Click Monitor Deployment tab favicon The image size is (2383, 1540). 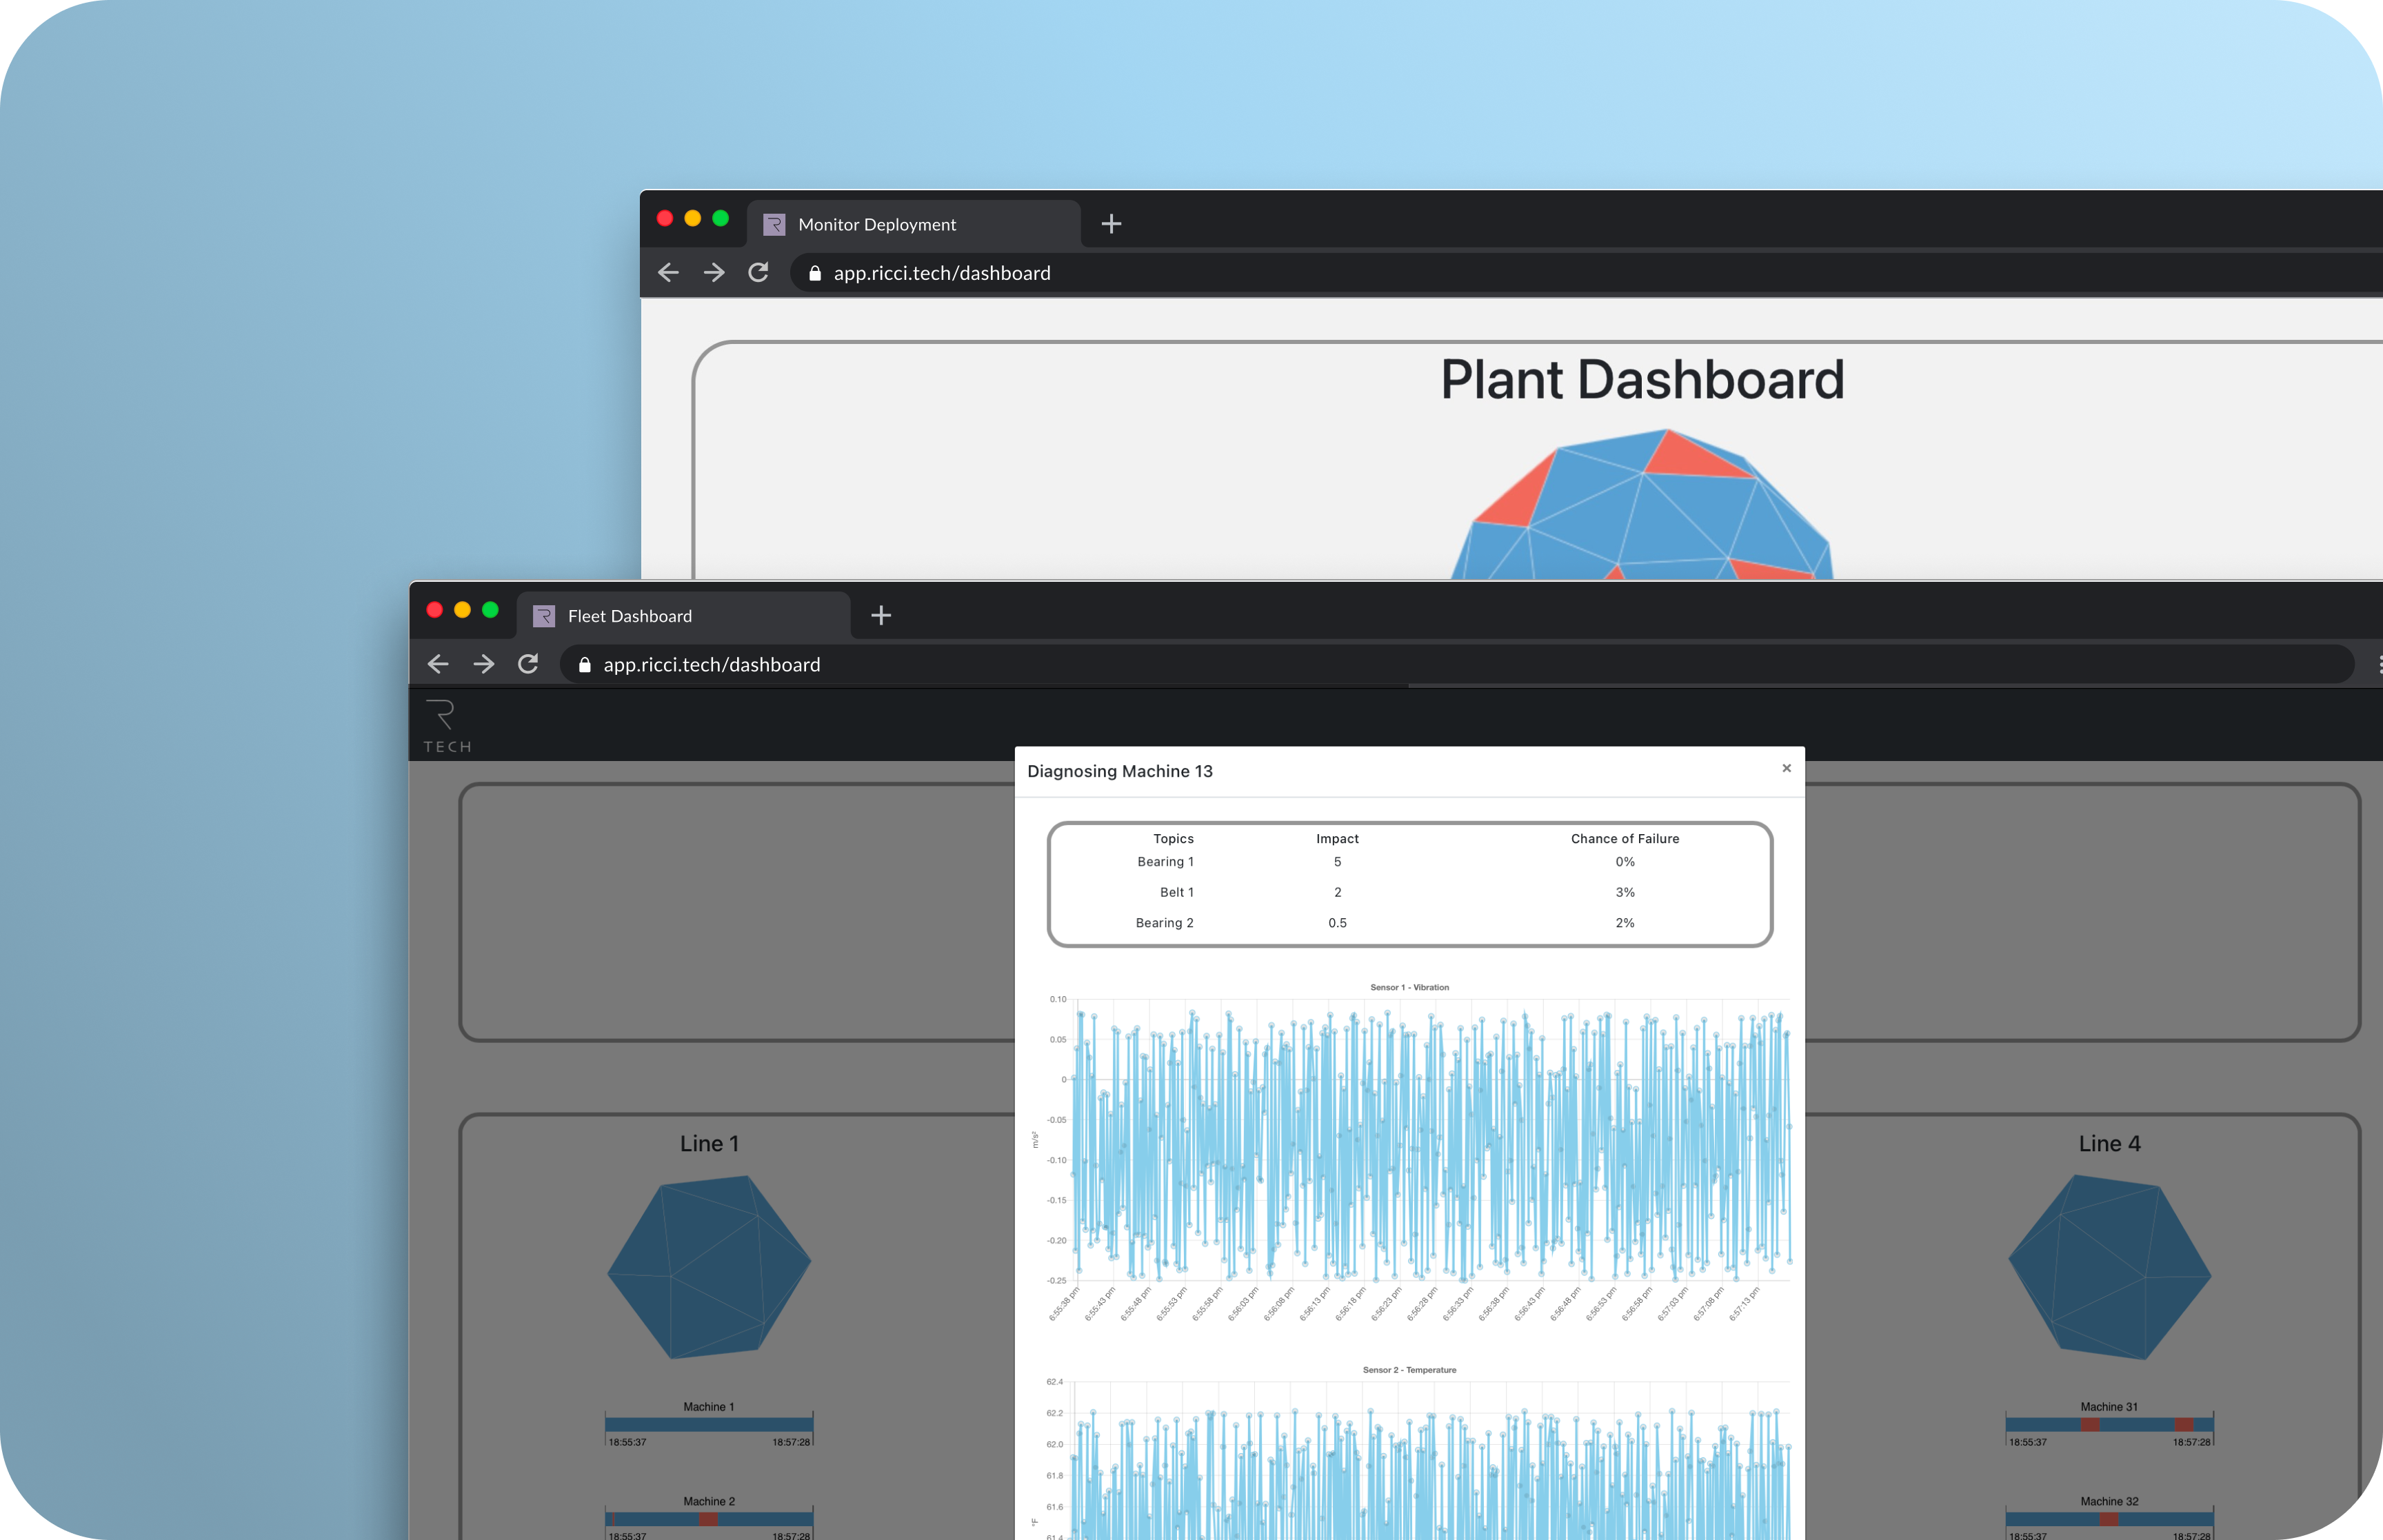[x=774, y=224]
